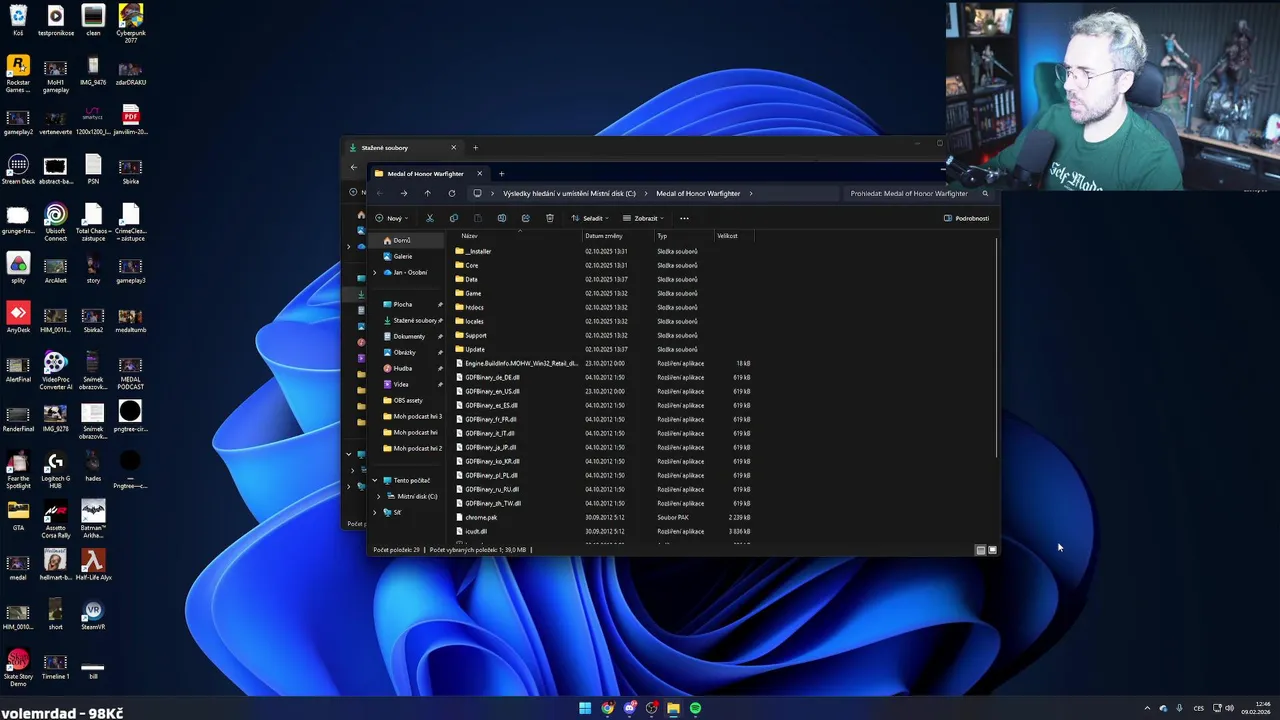Select the SteamVR desktop shortcut

pos(93,616)
